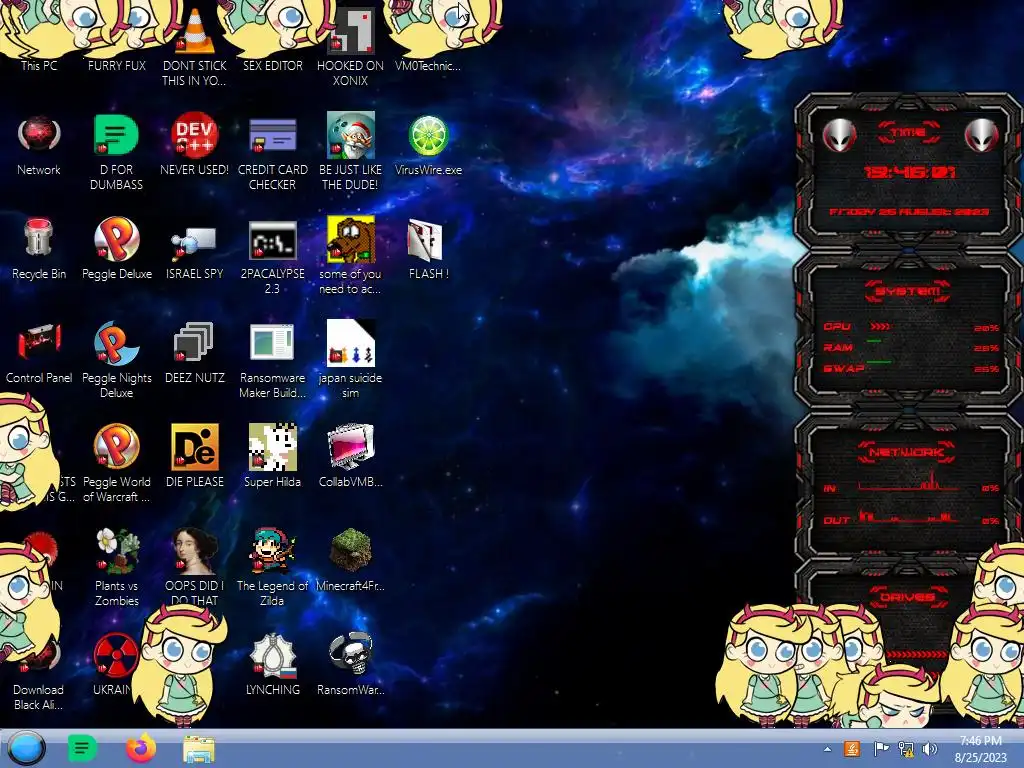Screen dimensions: 1024x768
Task: Open the Ransomware Maker Build icon
Action: tap(272, 343)
